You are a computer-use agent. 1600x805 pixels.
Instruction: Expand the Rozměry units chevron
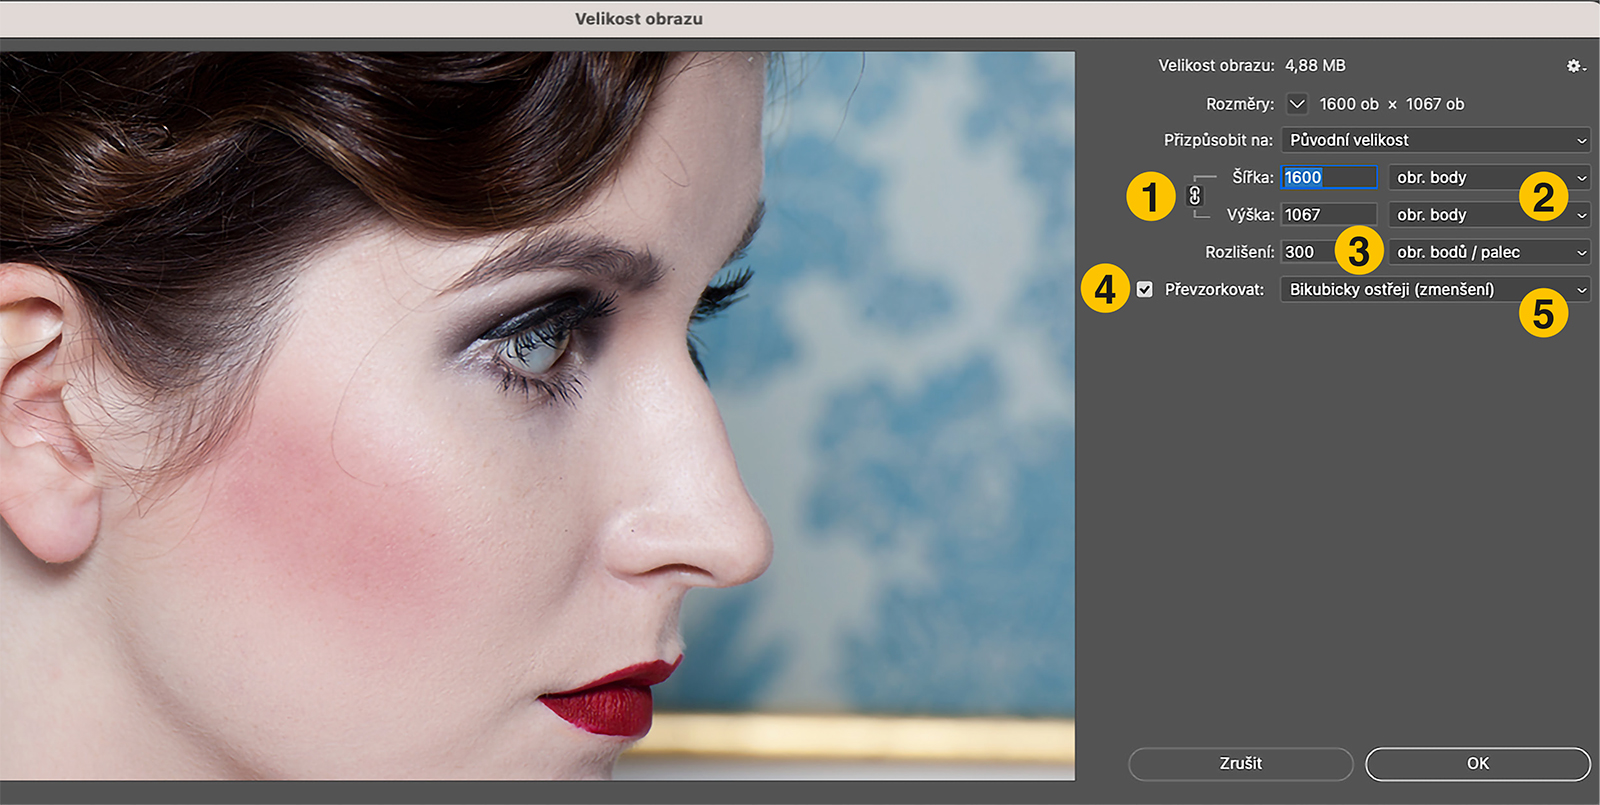point(1297,104)
